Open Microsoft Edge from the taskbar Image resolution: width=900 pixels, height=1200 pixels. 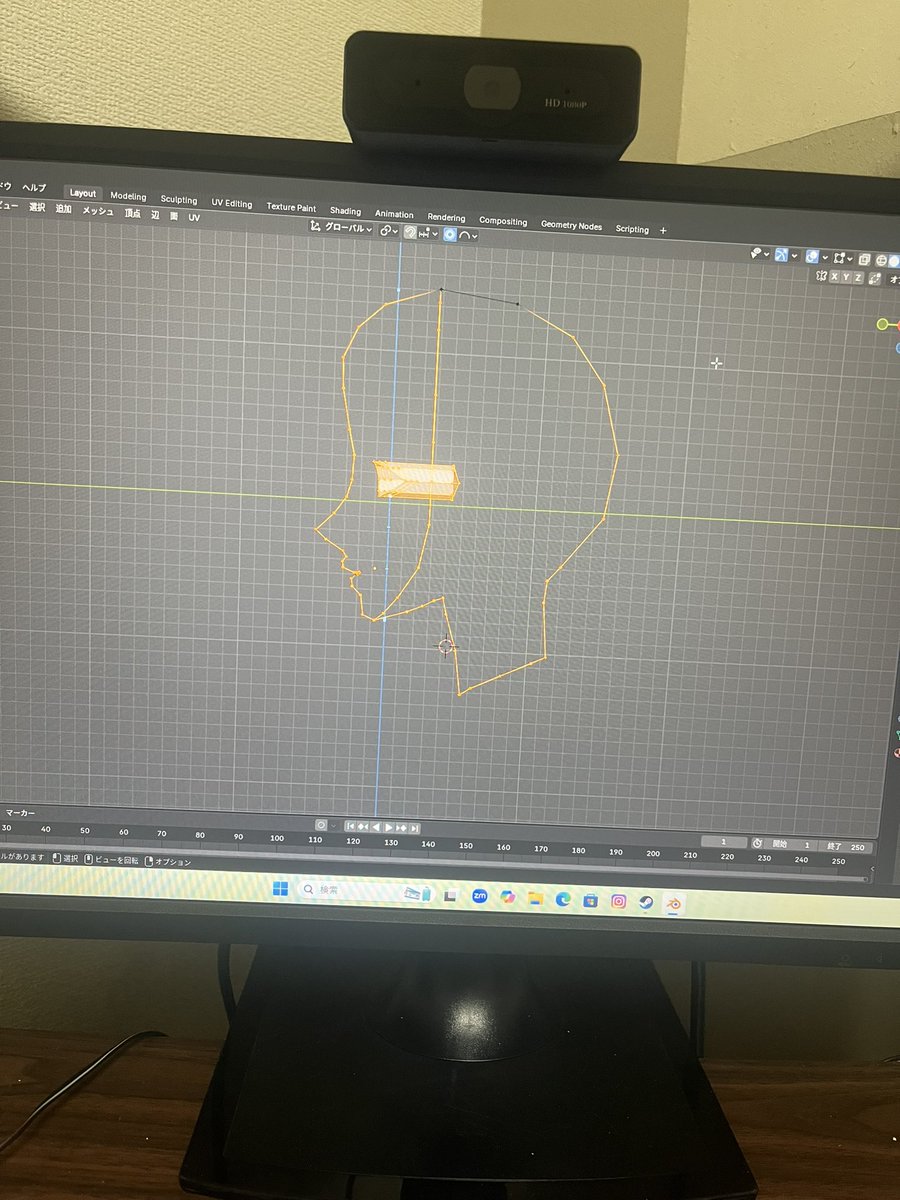click(x=563, y=899)
